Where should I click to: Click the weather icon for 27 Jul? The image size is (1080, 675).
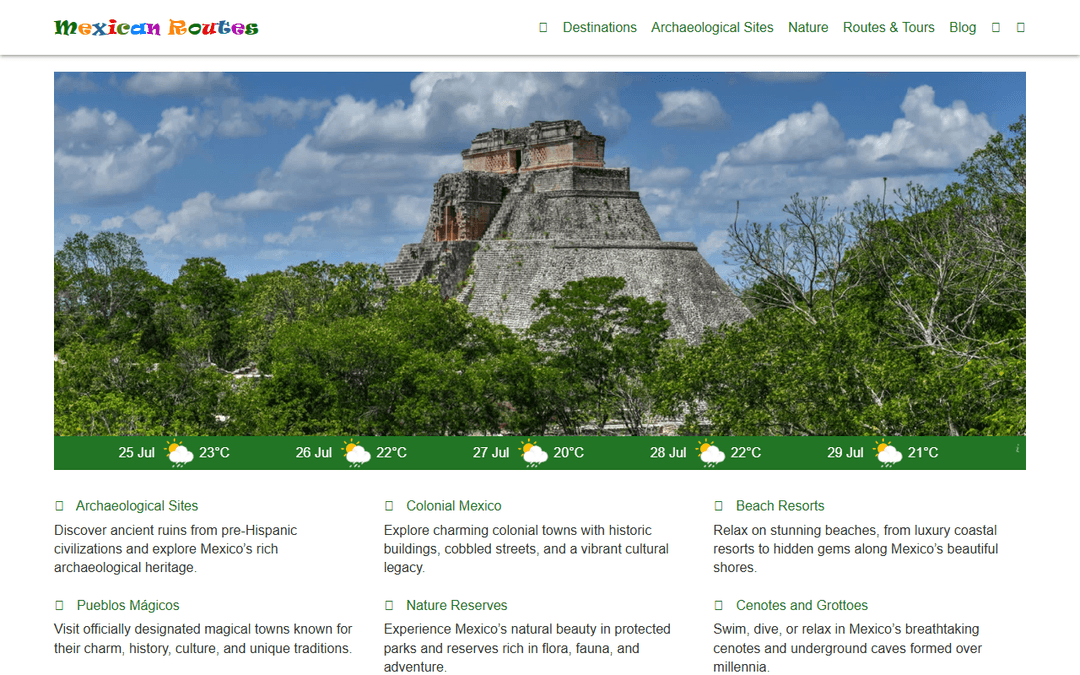tap(533, 453)
